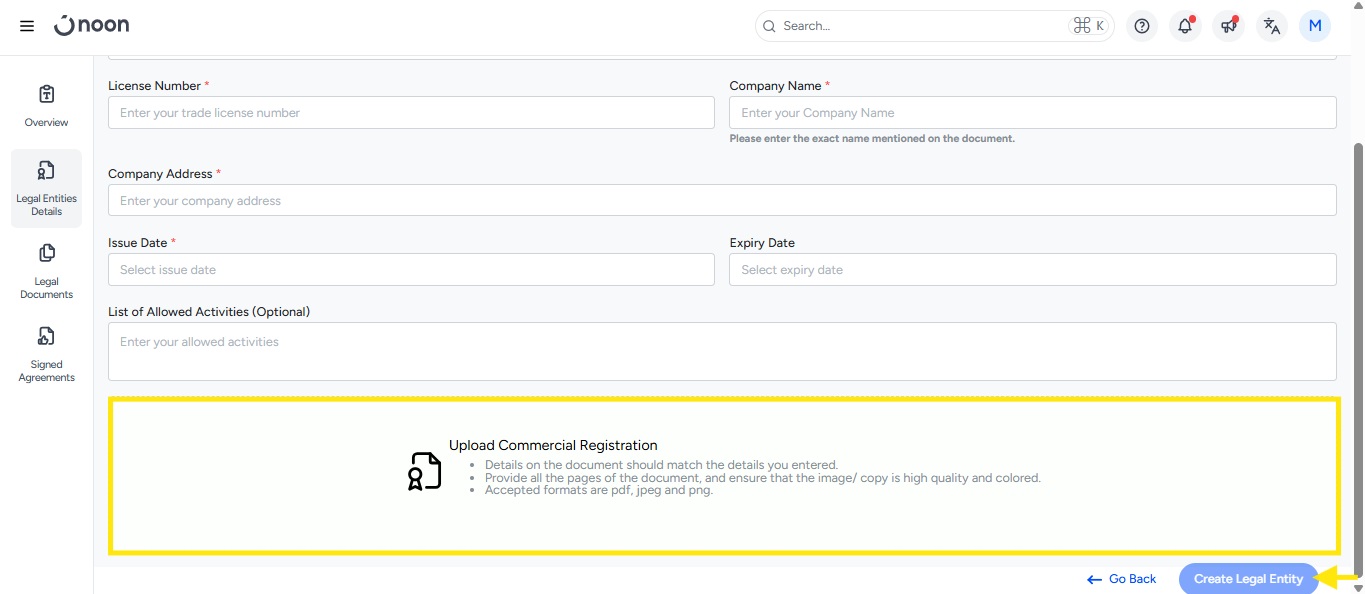The height and width of the screenshot is (594, 1365).
Task: Open the Expiry Date picker field
Action: coord(1032,270)
